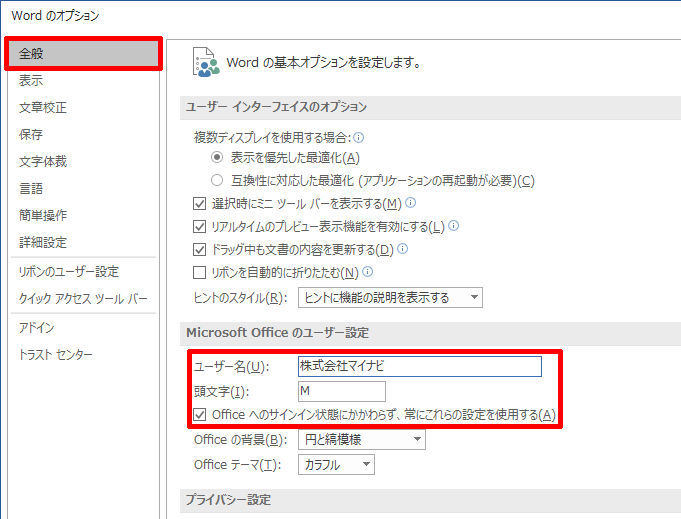Select 互換性に対応した最適化 radio button
This screenshot has height=519, width=681.
click(217, 180)
